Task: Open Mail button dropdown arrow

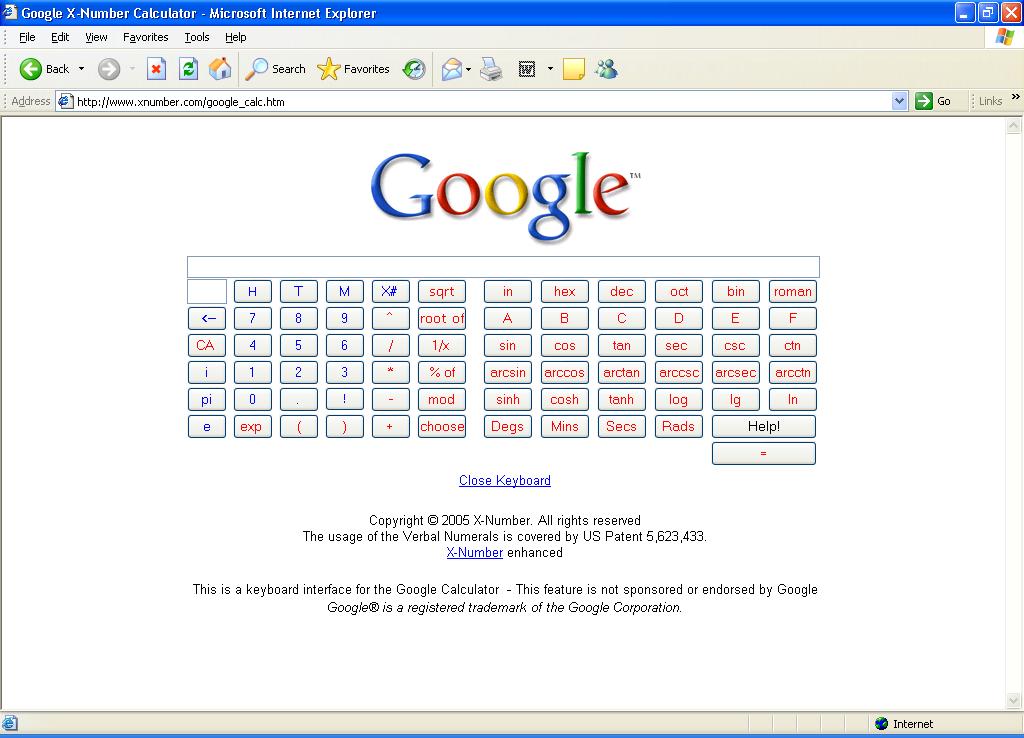Action: pyautogui.click(x=468, y=69)
